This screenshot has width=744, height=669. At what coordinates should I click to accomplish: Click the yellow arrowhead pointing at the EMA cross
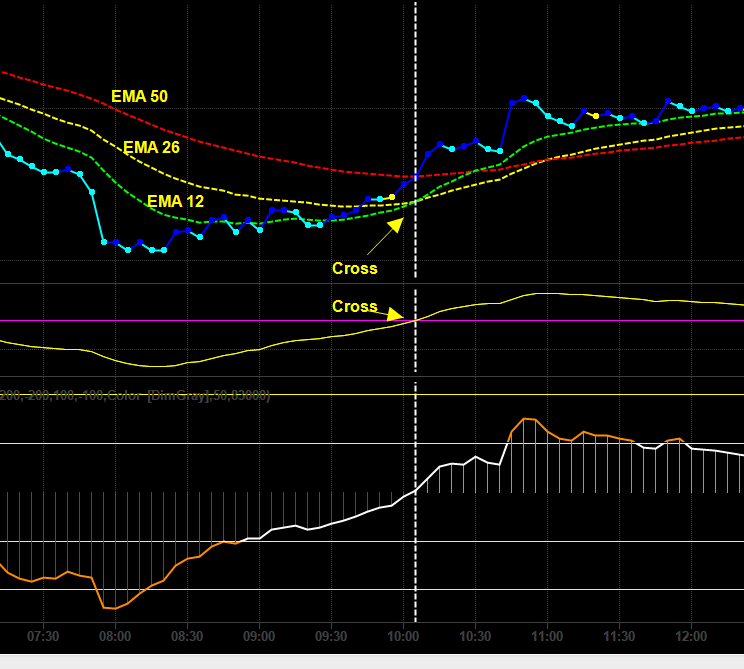tap(396, 225)
